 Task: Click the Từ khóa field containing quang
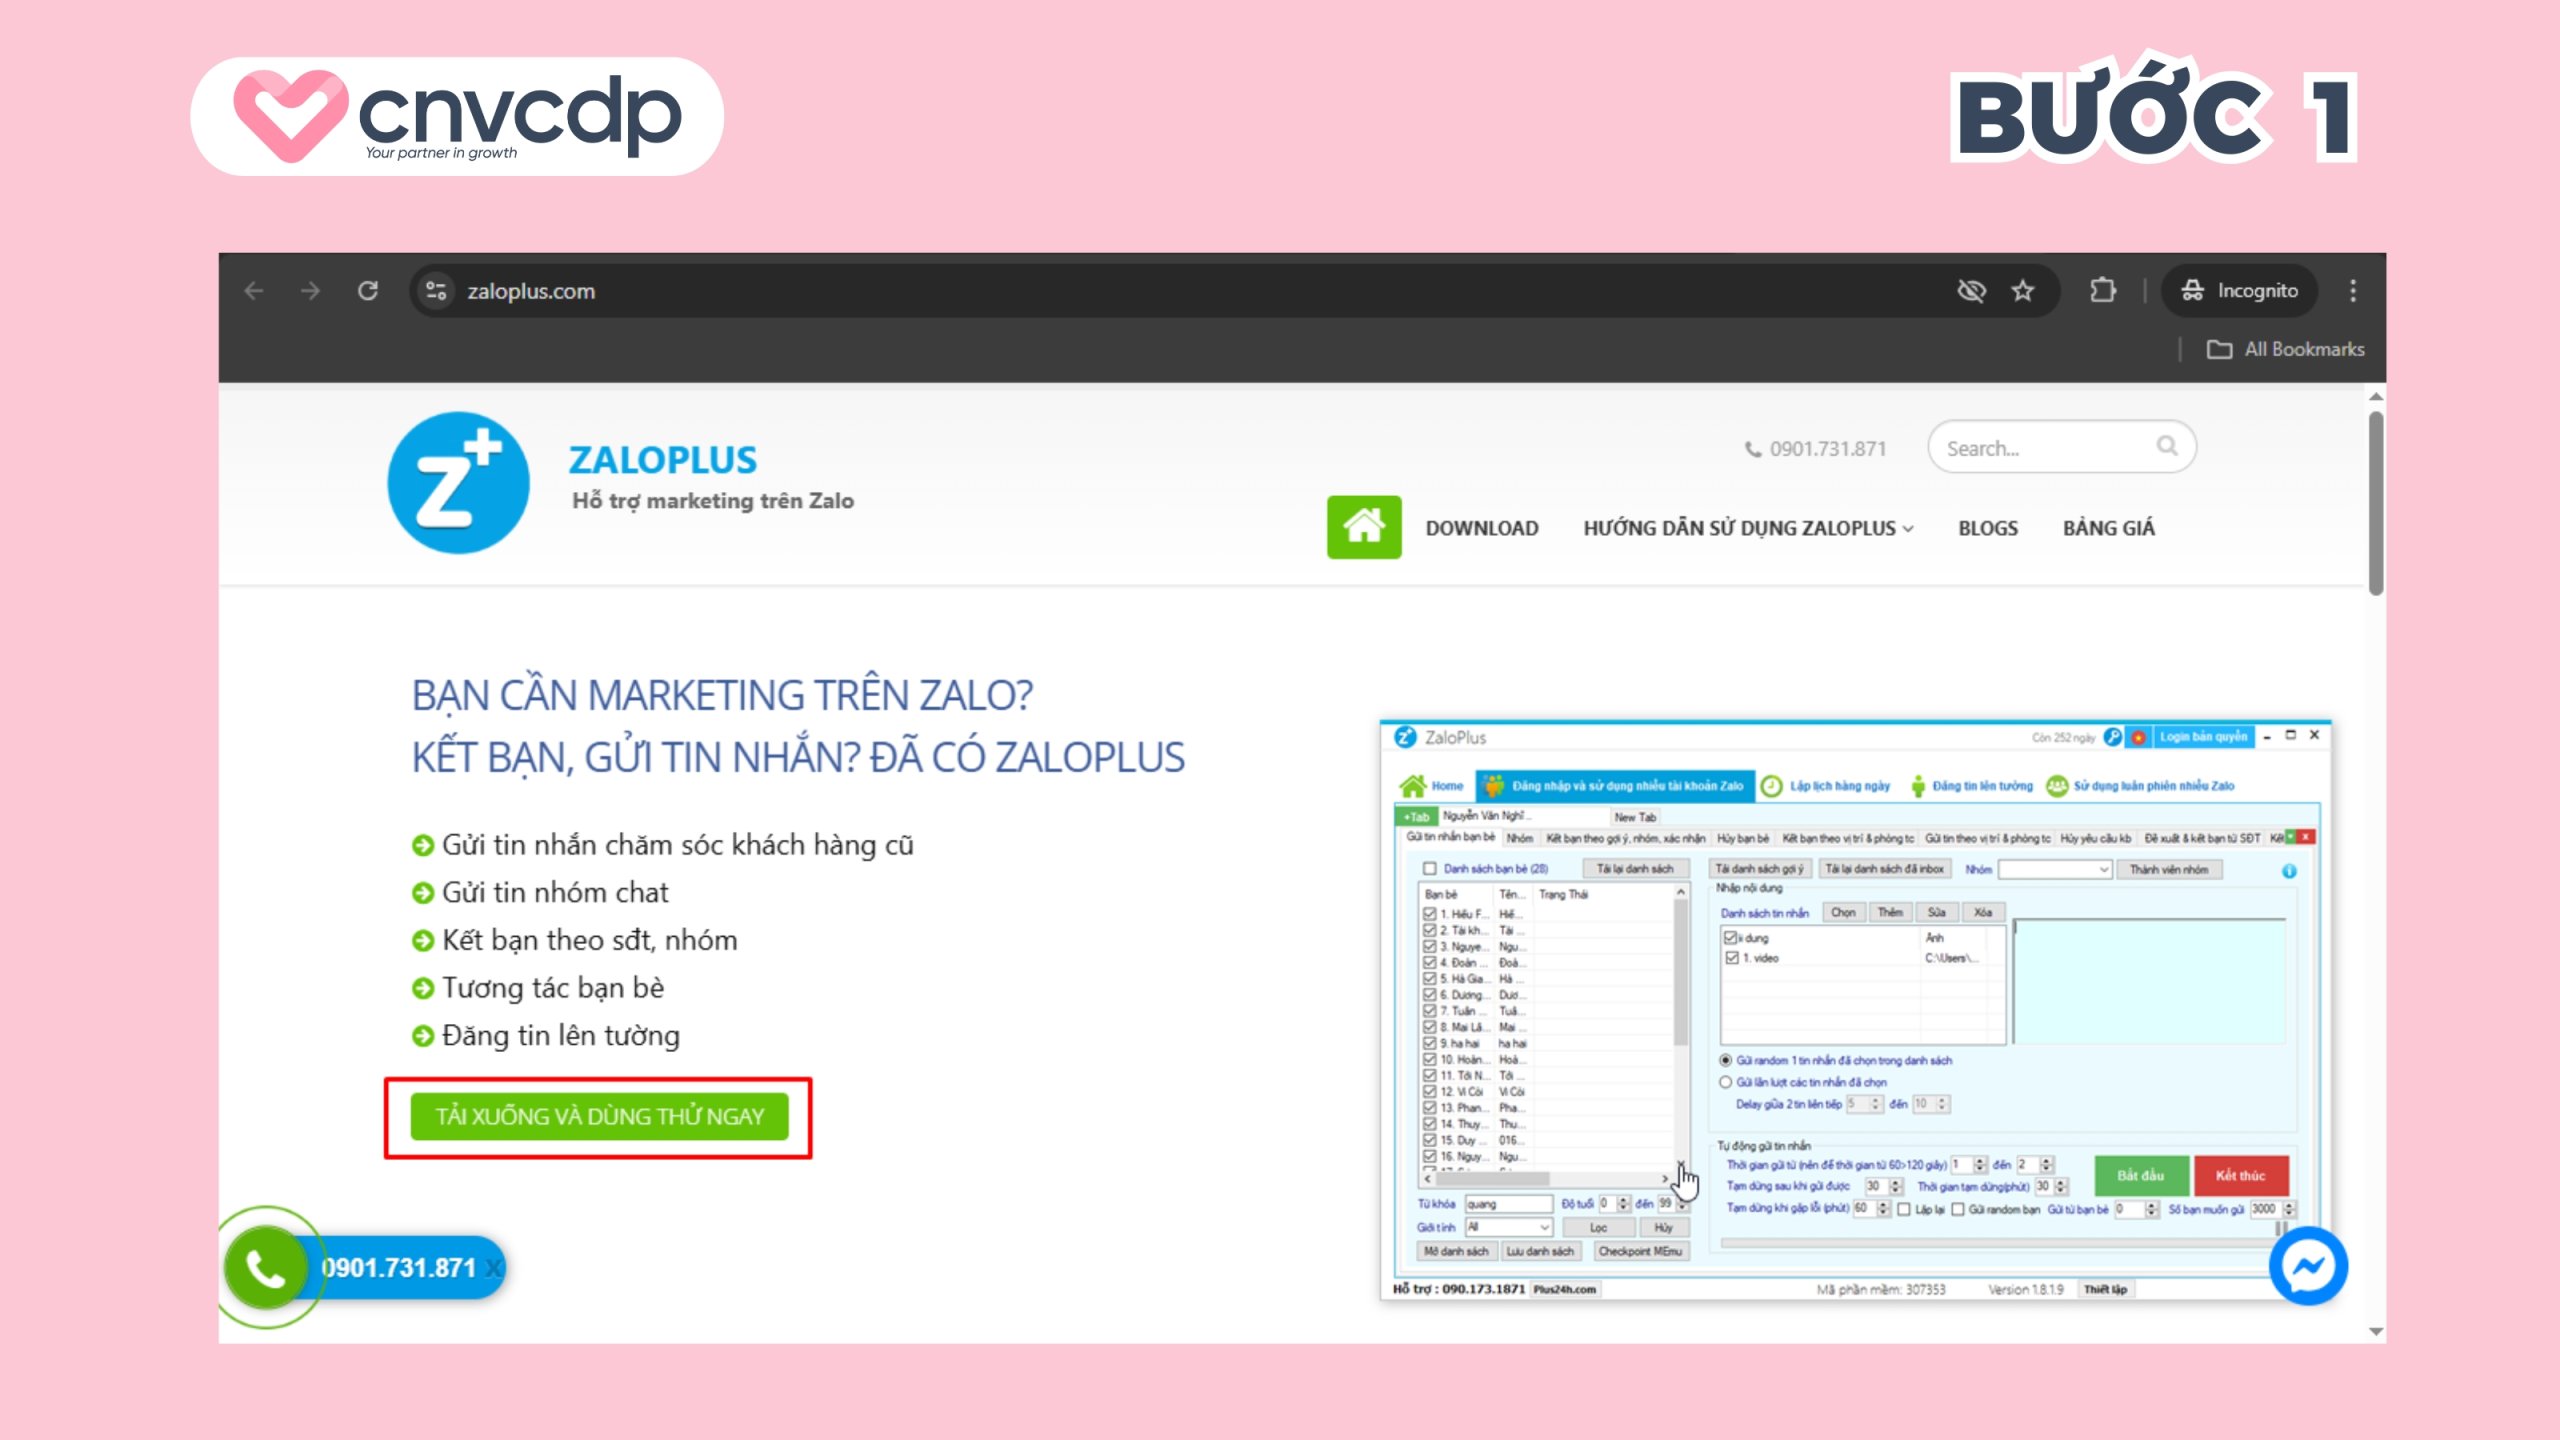[x=1509, y=1204]
